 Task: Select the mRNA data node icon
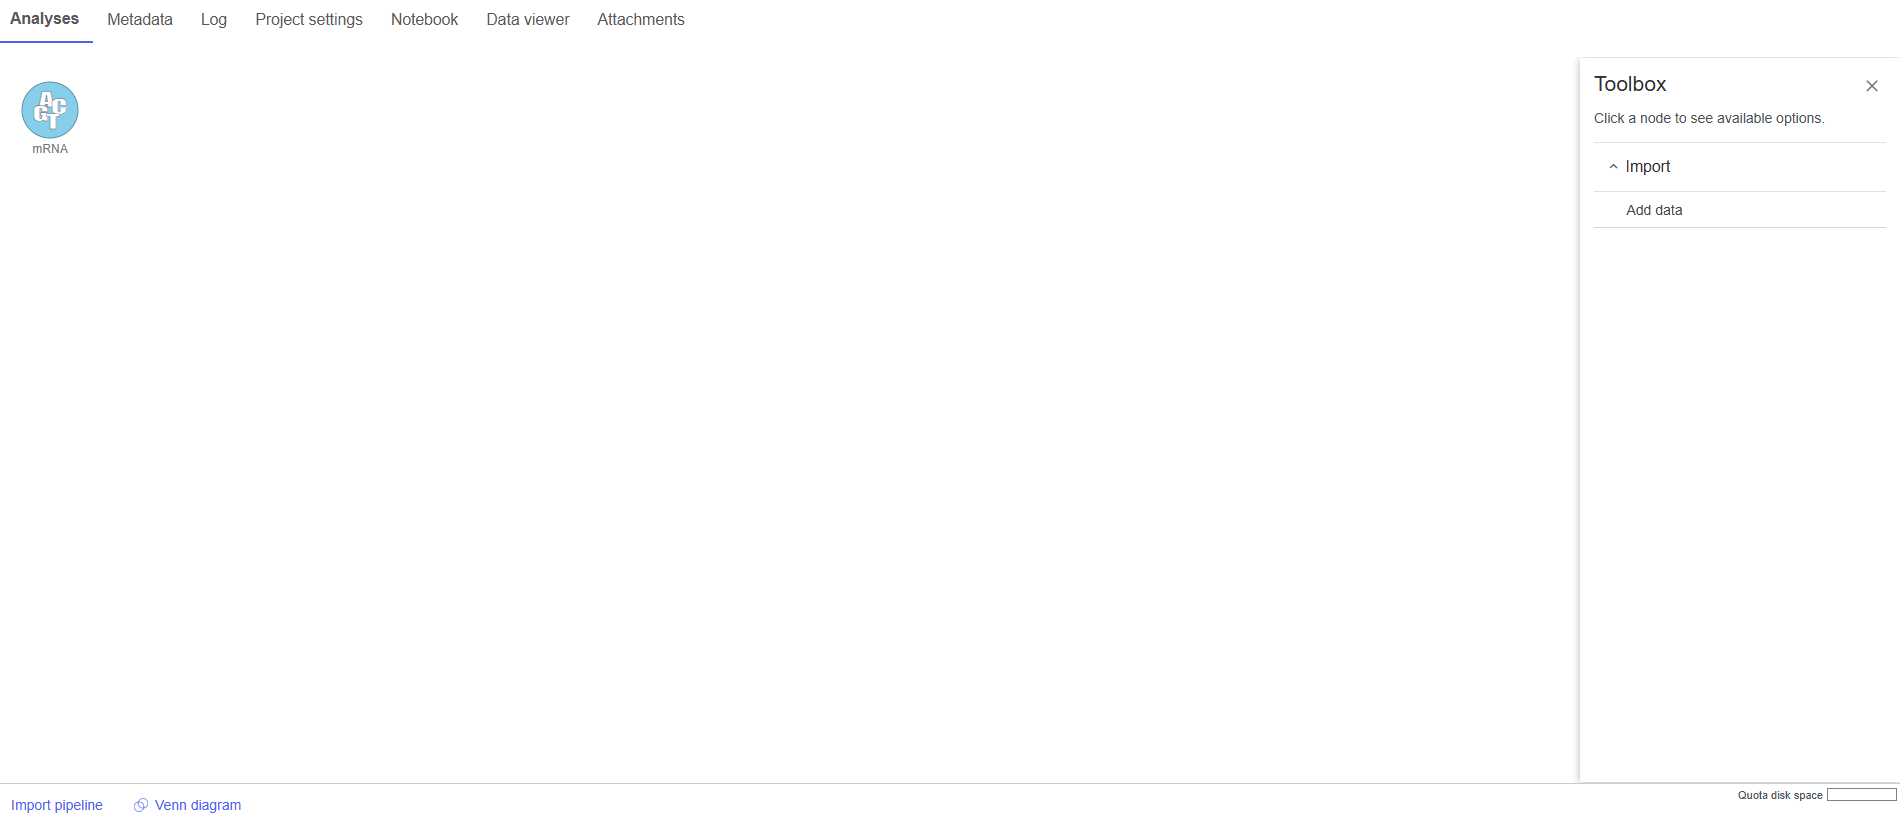pos(50,110)
